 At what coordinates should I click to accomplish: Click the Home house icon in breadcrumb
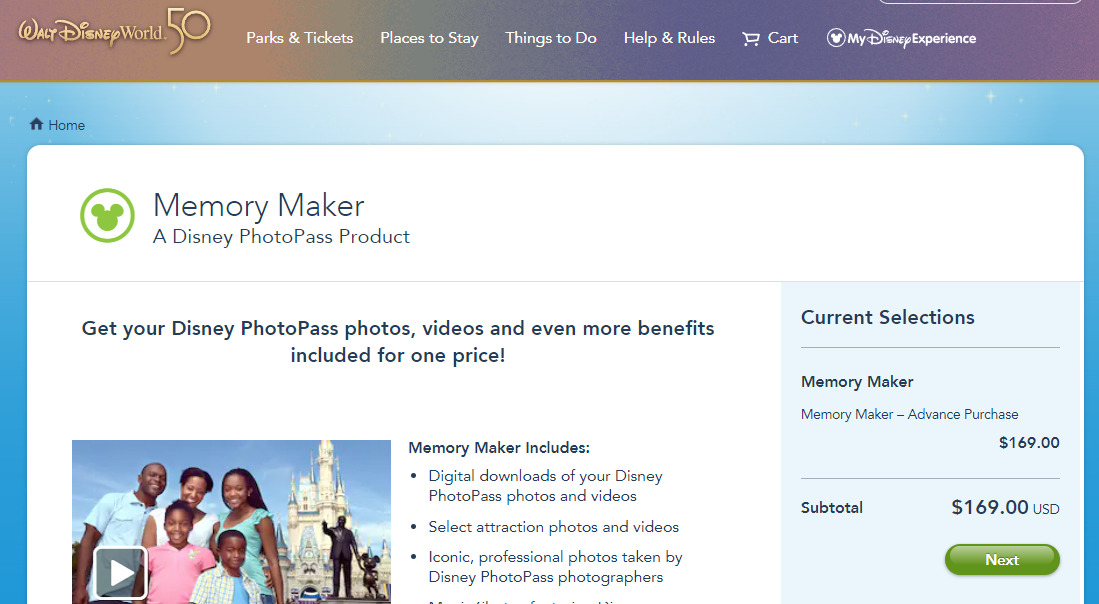tap(36, 124)
